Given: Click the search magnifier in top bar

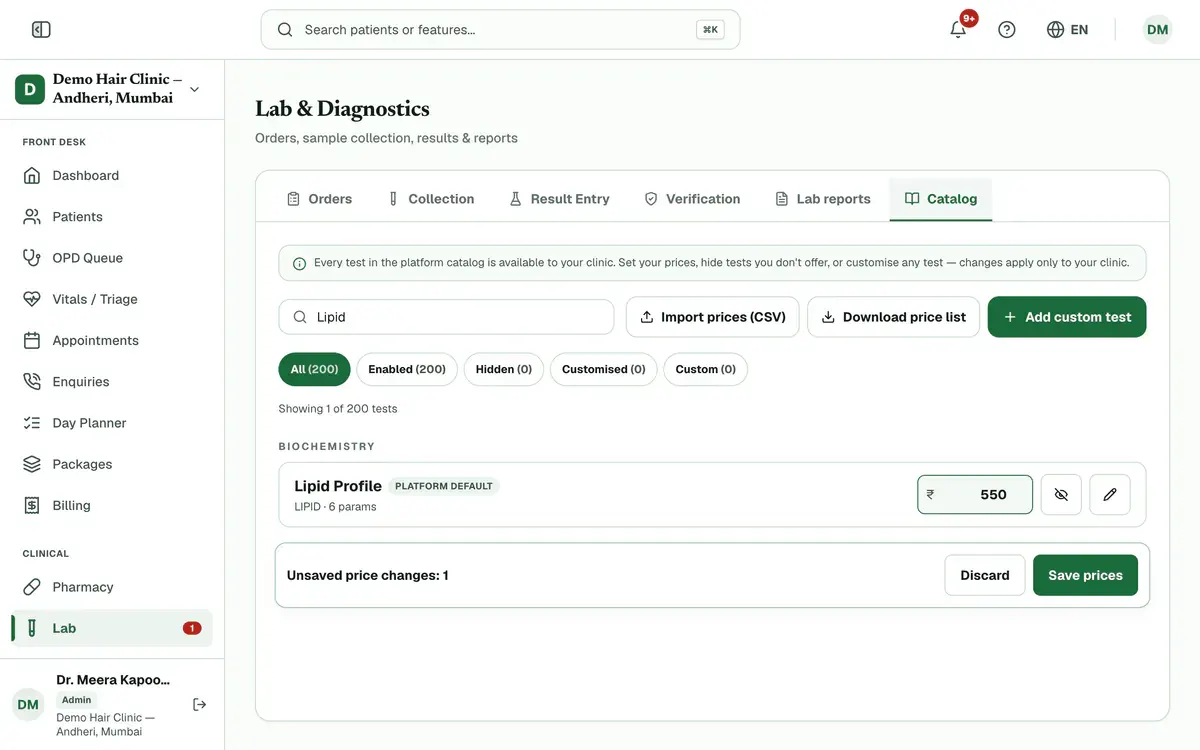Looking at the screenshot, I should click(285, 30).
